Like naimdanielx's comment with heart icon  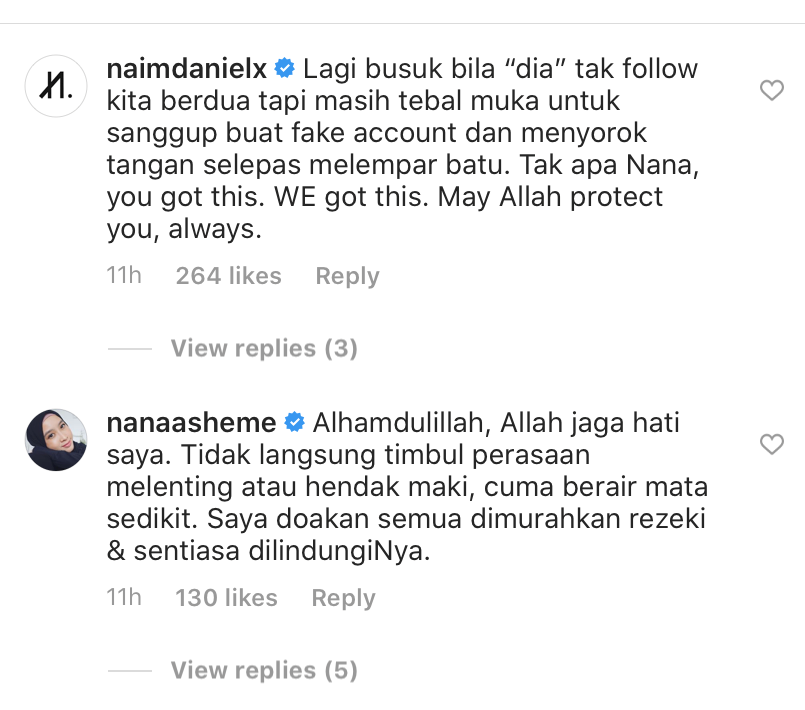[772, 90]
